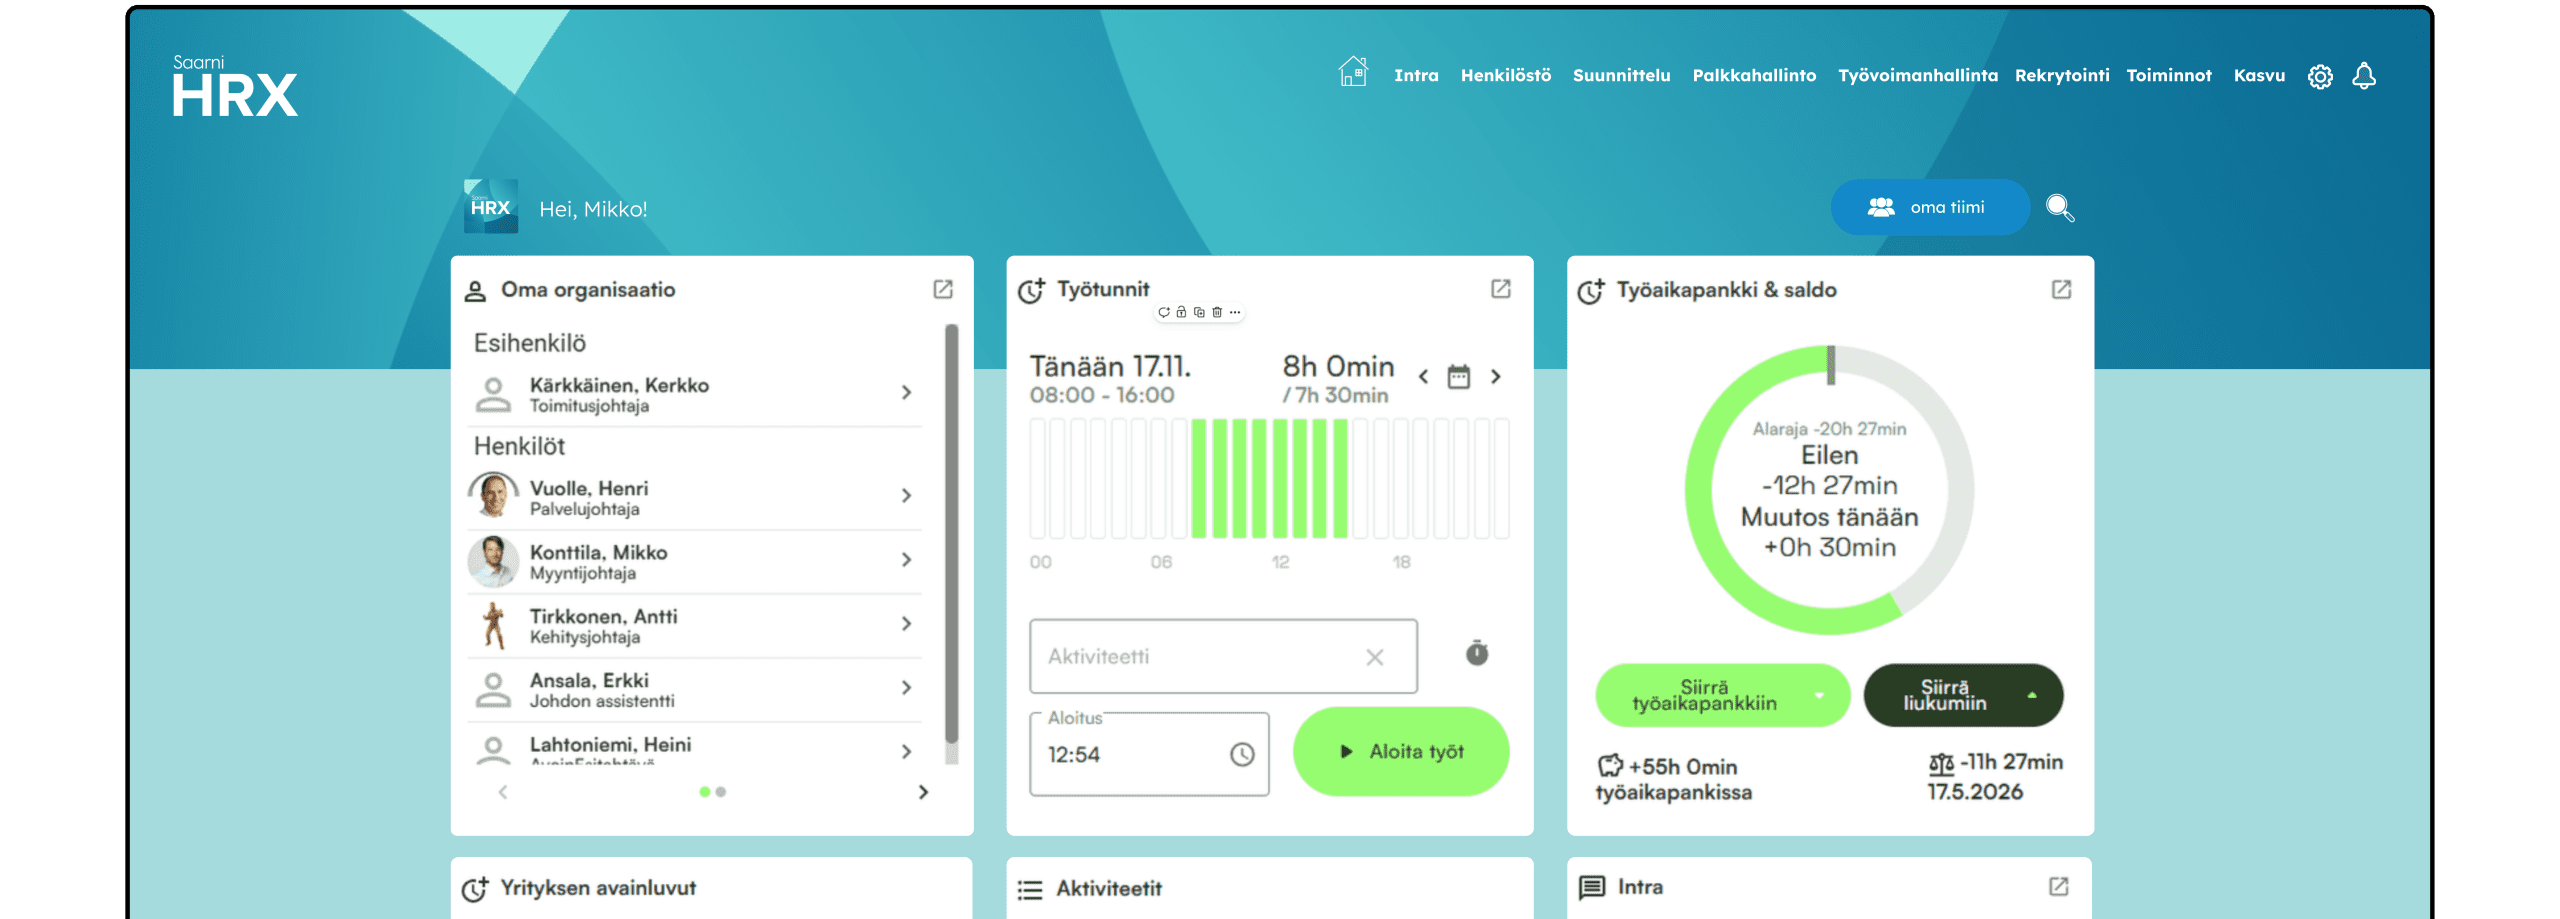
Task: Toggle the oma tiimi team filter
Action: pos(1929,208)
